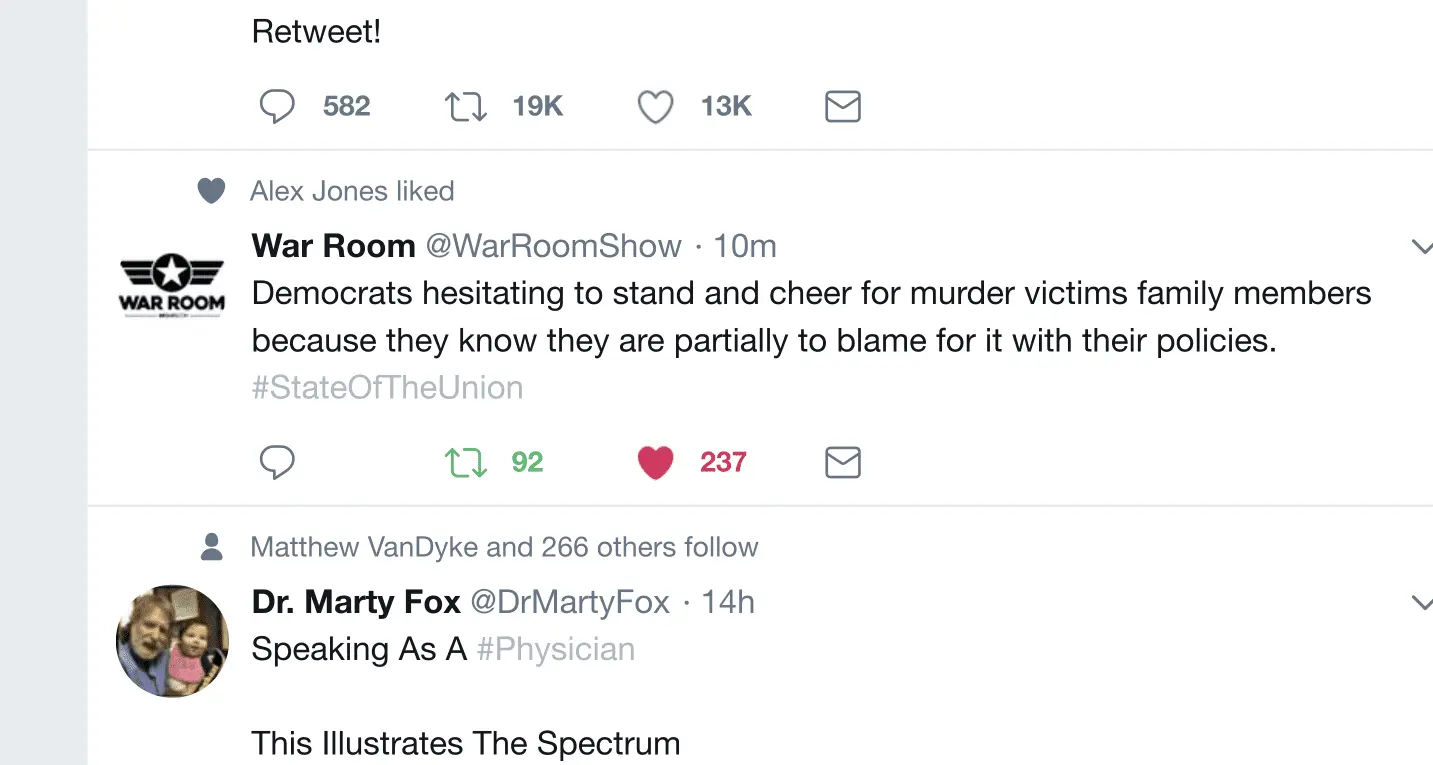The height and width of the screenshot is (765, 1433).
Task: Undo retweet on War Room tweet
Action: 465,462
